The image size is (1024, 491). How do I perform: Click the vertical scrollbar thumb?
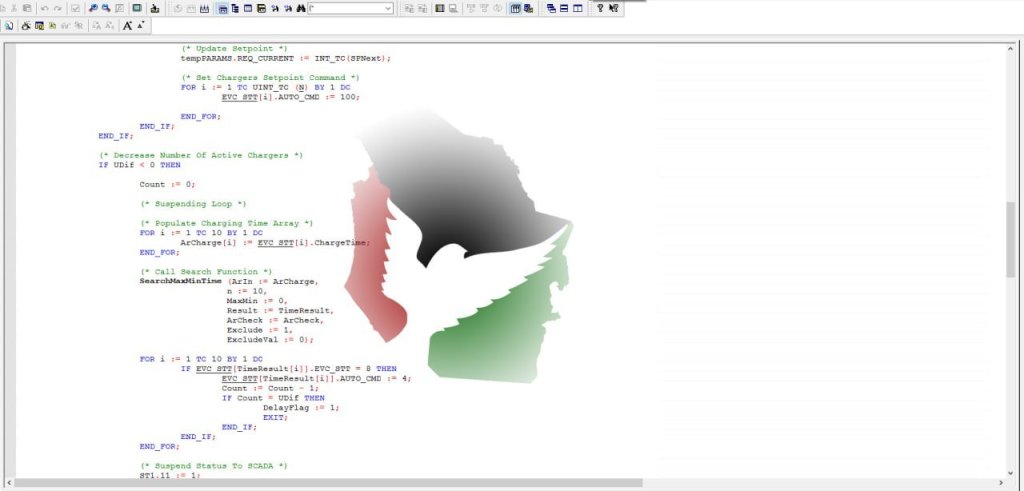[x=1010, y=240]
